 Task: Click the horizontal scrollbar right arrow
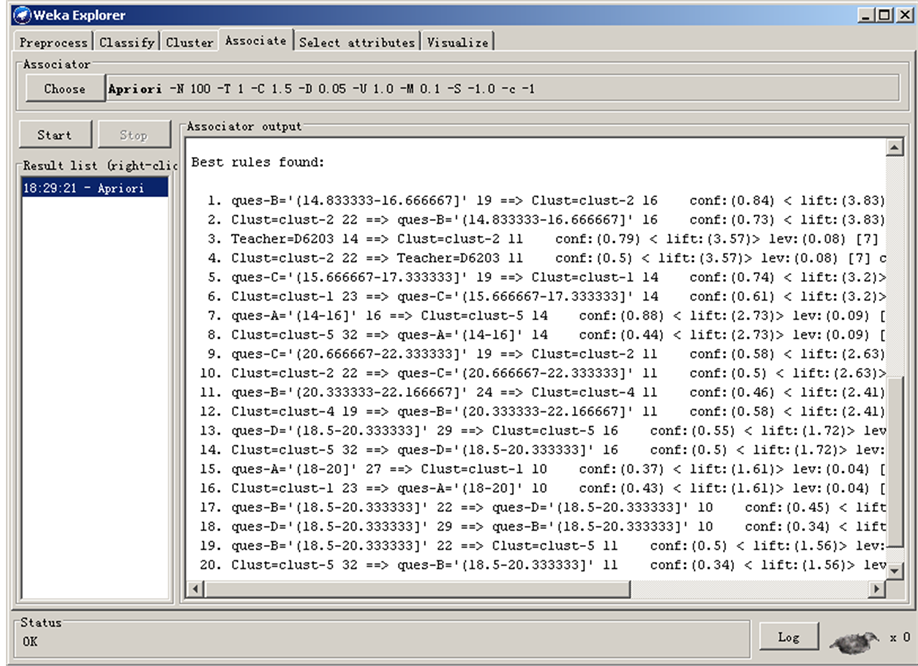(x=877, y=590)
